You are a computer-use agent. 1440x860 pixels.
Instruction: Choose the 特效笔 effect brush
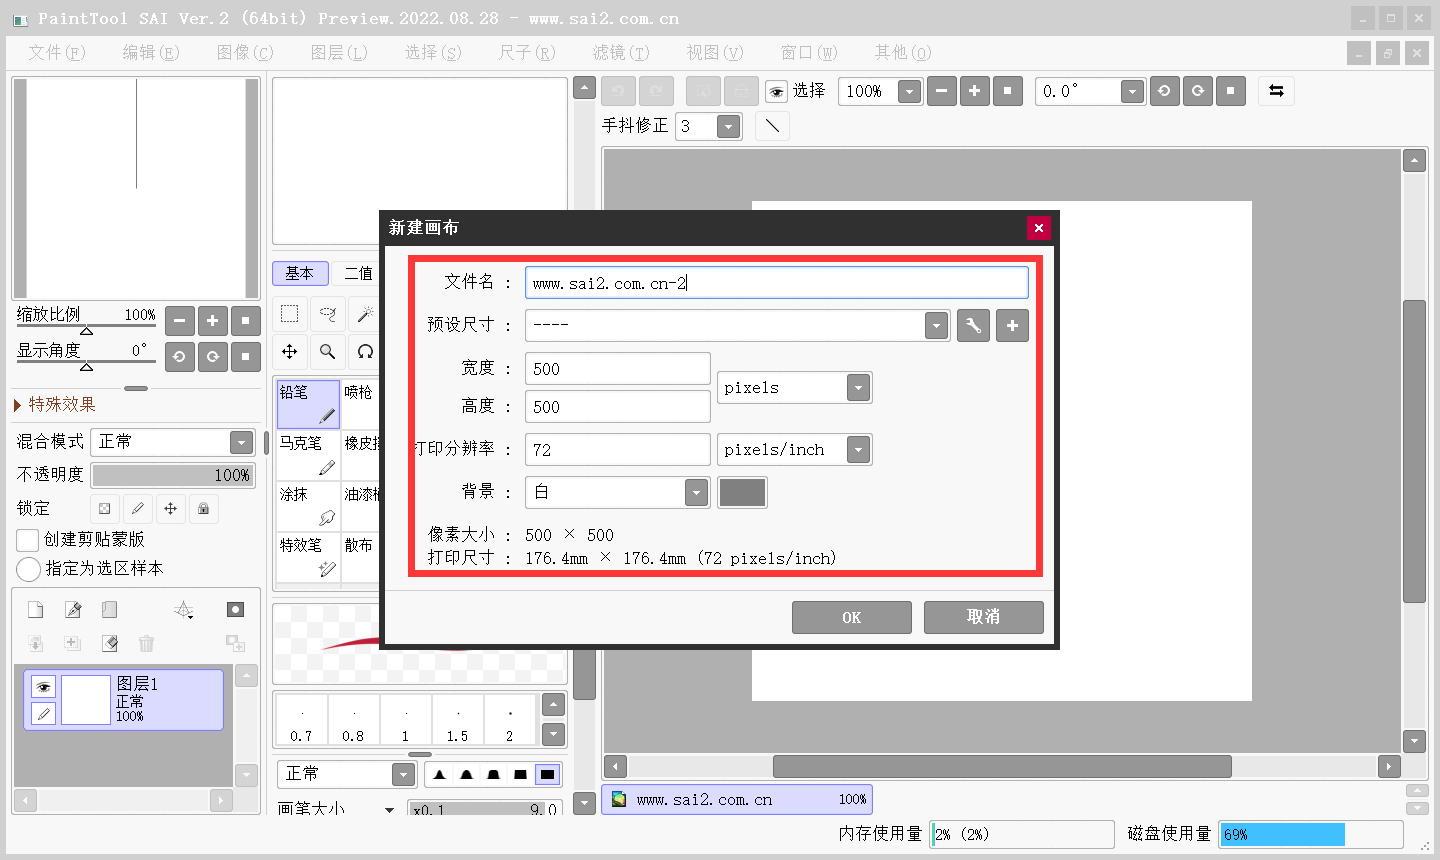[308, 557]
